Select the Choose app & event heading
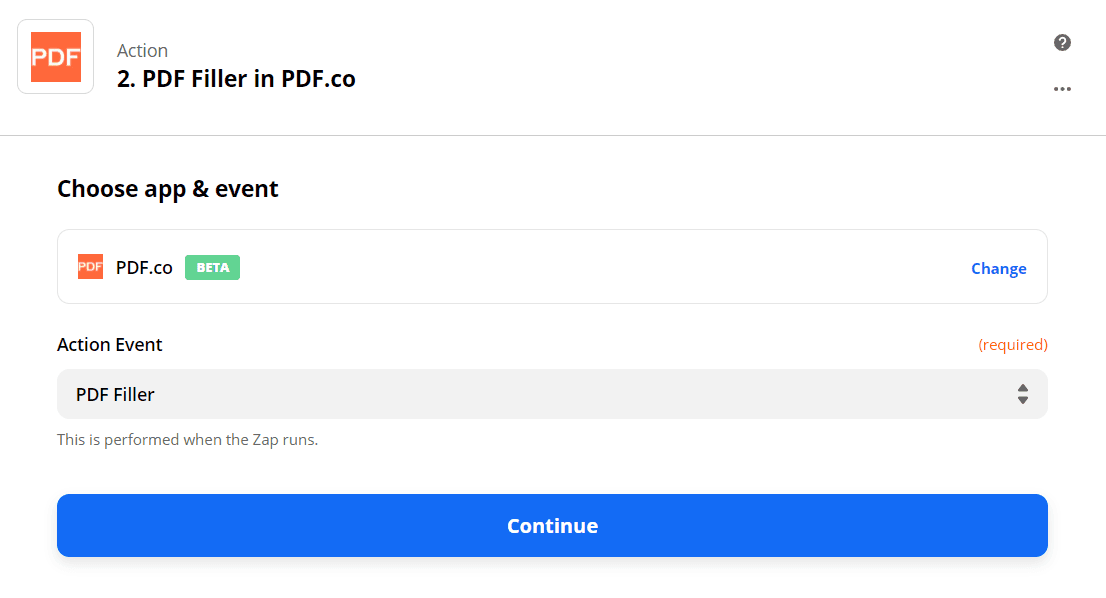 [167, 188]
